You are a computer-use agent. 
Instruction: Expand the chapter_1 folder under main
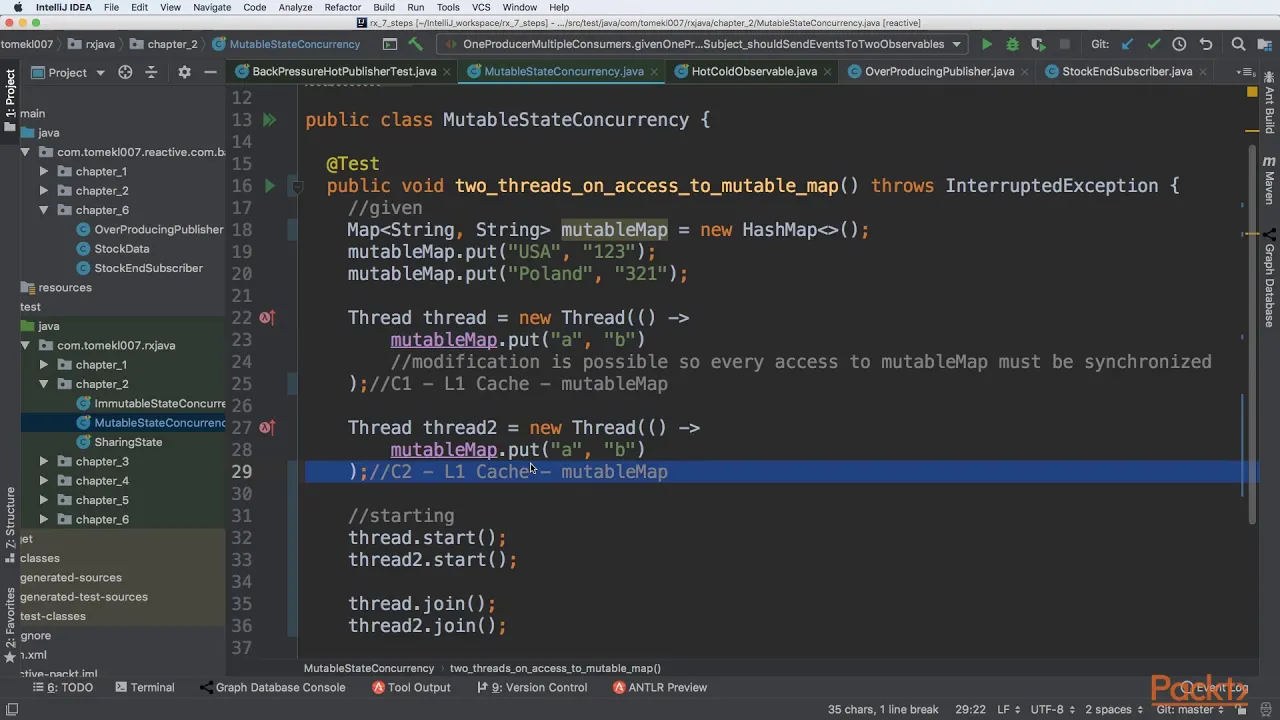click(x=44, y=172)
